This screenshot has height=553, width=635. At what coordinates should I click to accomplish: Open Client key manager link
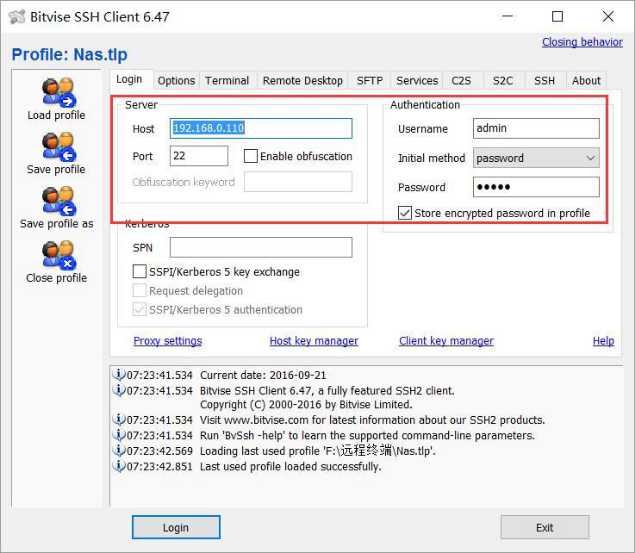tap(446, 340)
